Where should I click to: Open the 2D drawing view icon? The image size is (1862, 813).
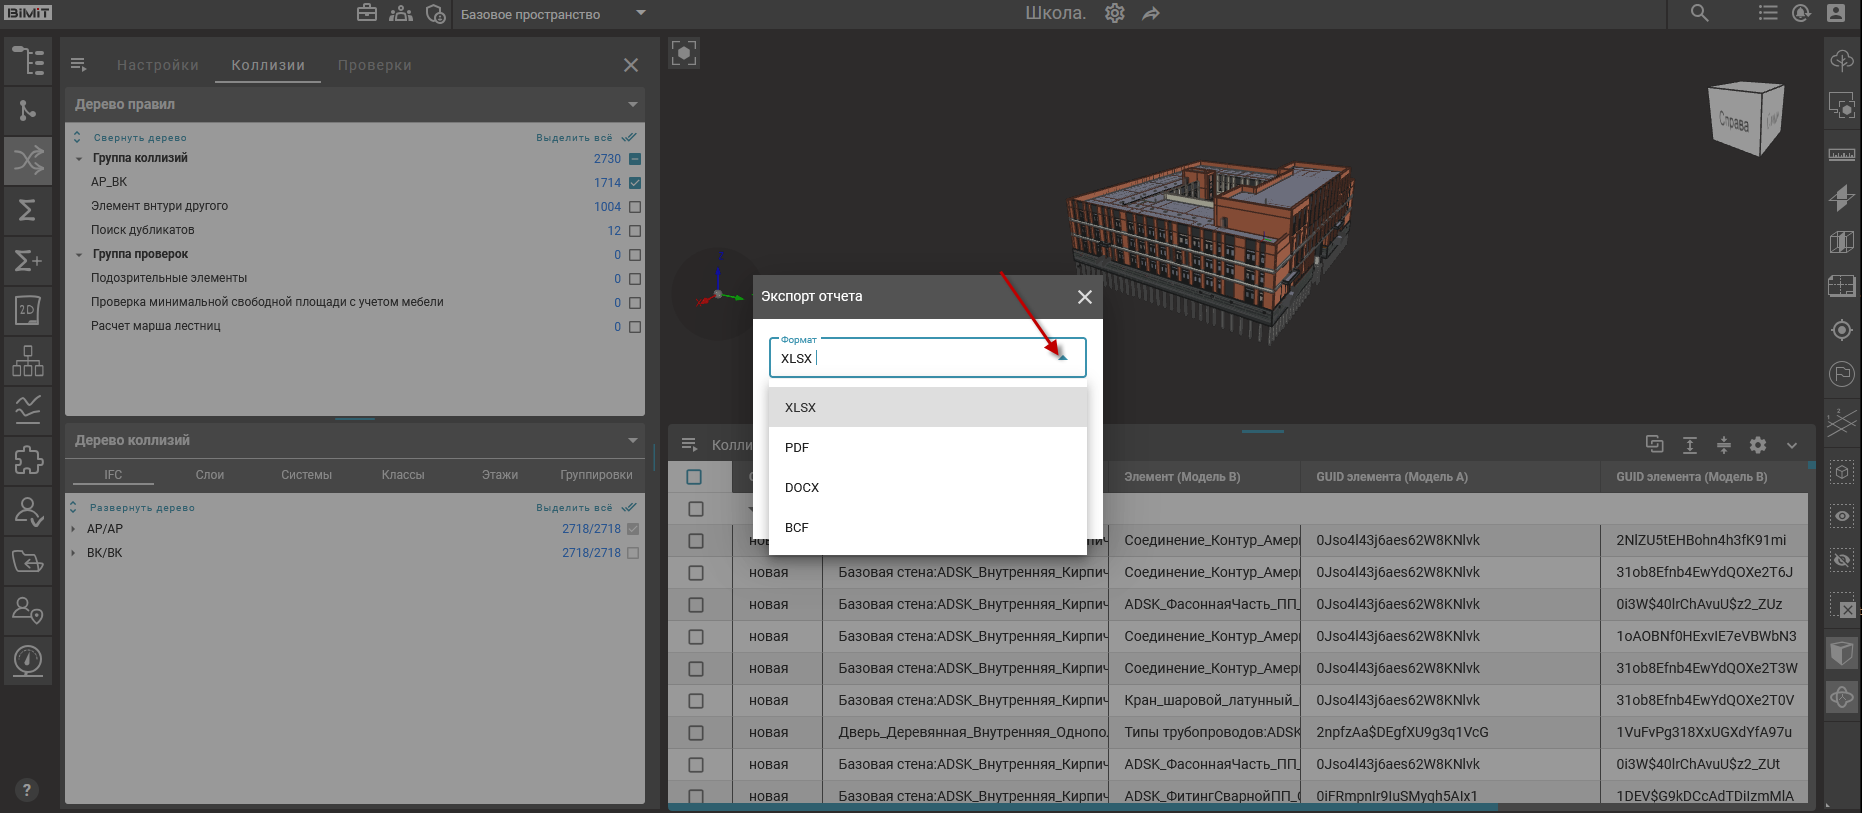[28, 310]
